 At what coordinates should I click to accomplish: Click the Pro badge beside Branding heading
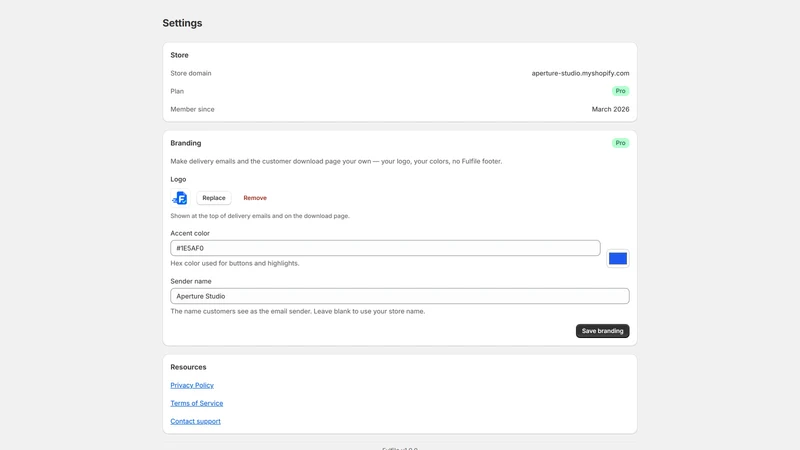[620, 143]
